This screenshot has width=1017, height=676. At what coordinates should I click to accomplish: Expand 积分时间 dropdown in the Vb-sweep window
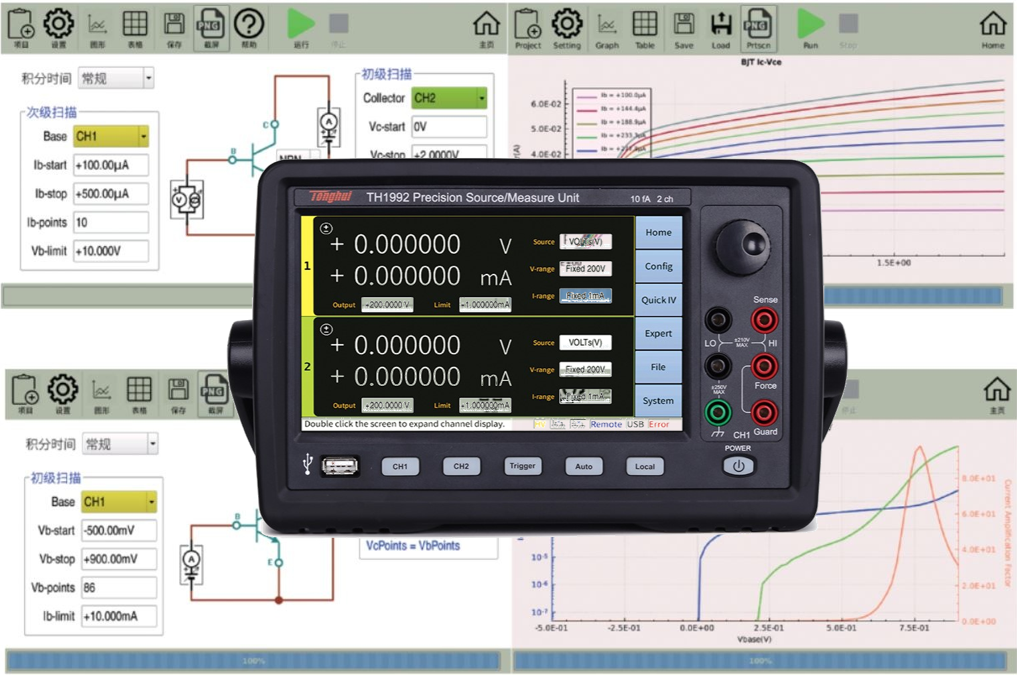coord(120,444)
